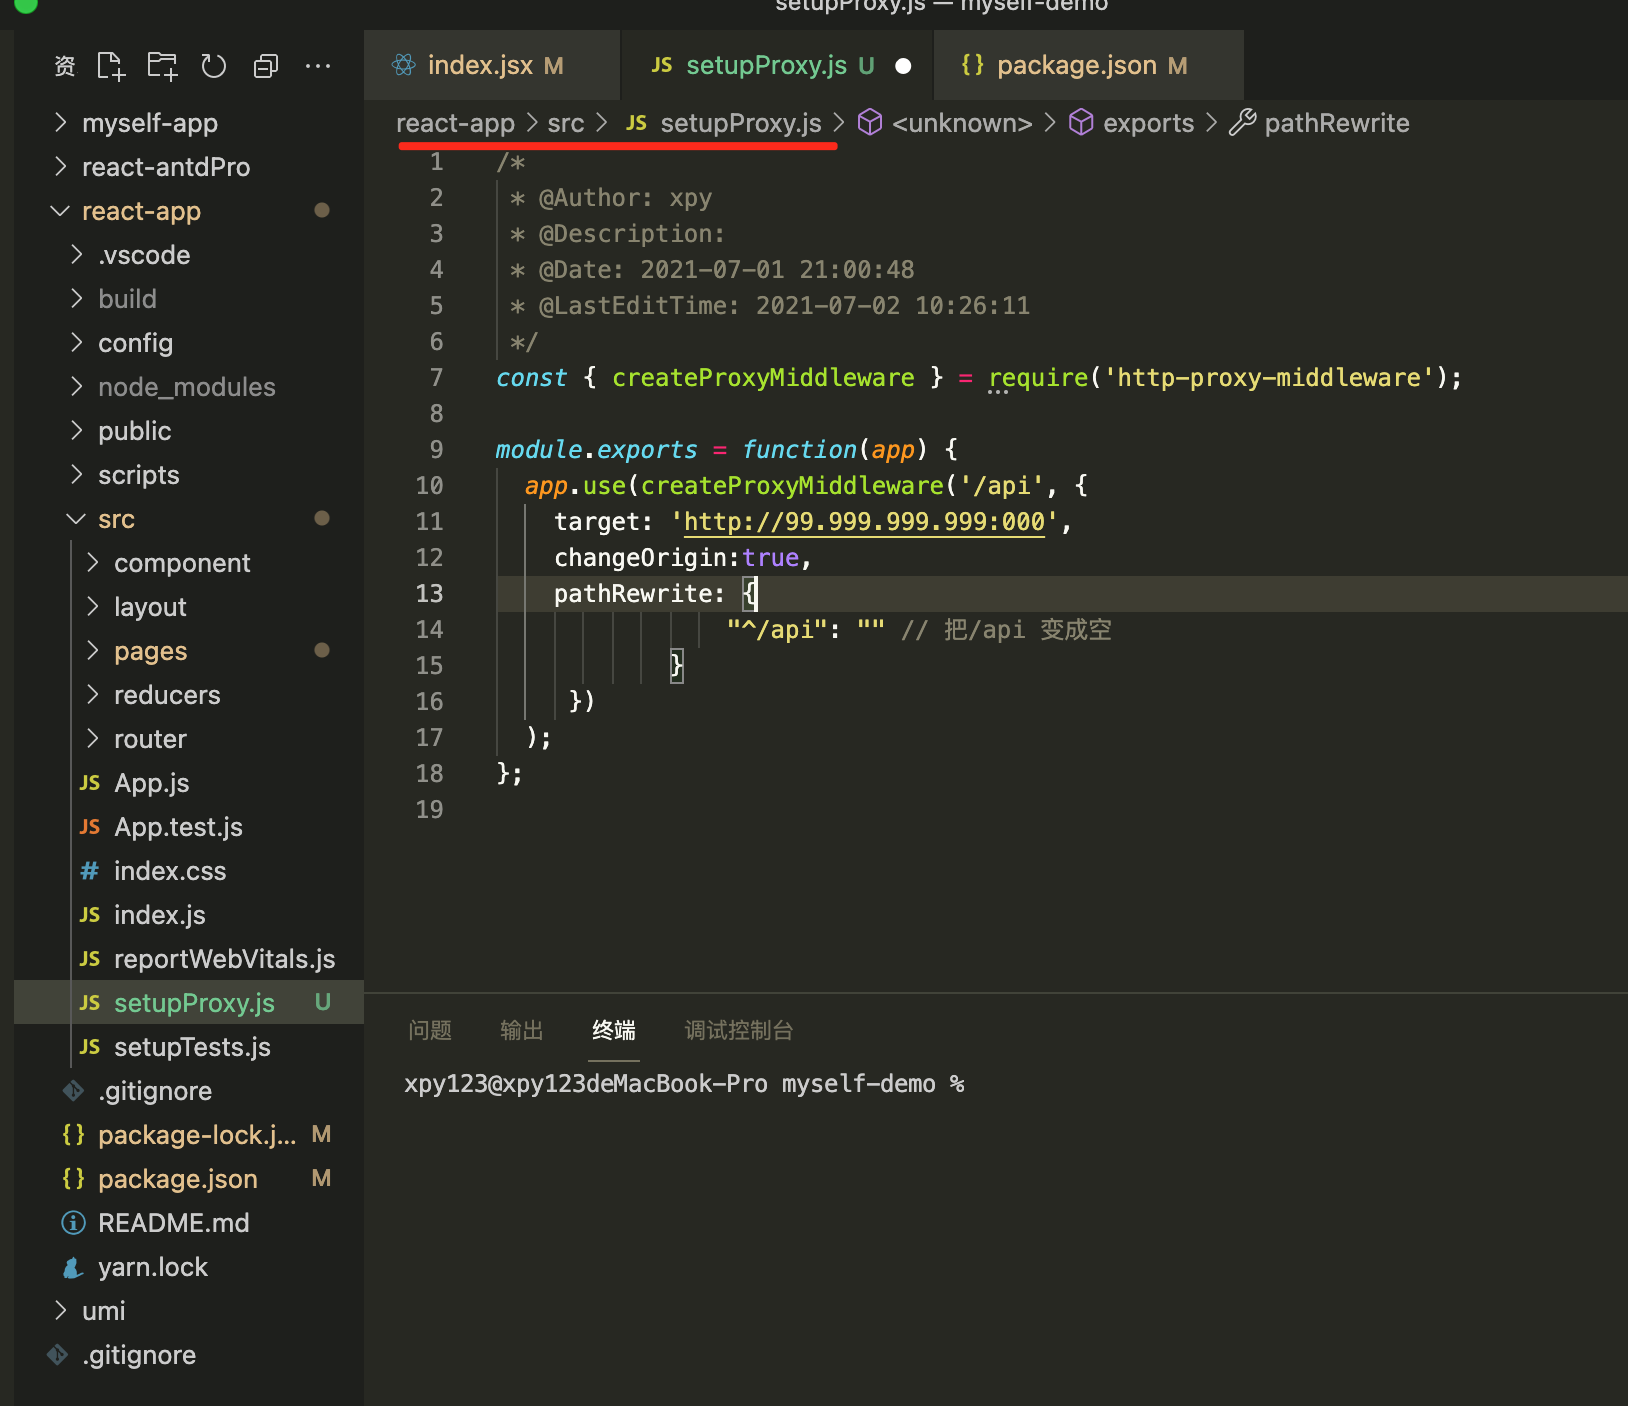Click the React icon on the index.jsx tab

(404, 64)
